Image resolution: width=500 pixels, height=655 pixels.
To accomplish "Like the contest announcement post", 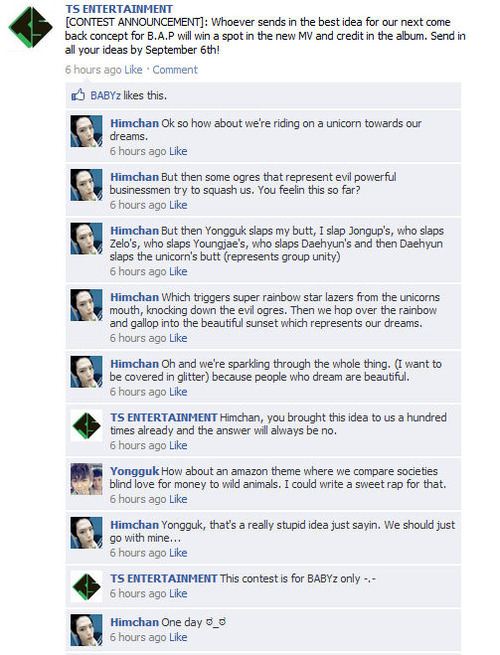I will pos(133,70).
